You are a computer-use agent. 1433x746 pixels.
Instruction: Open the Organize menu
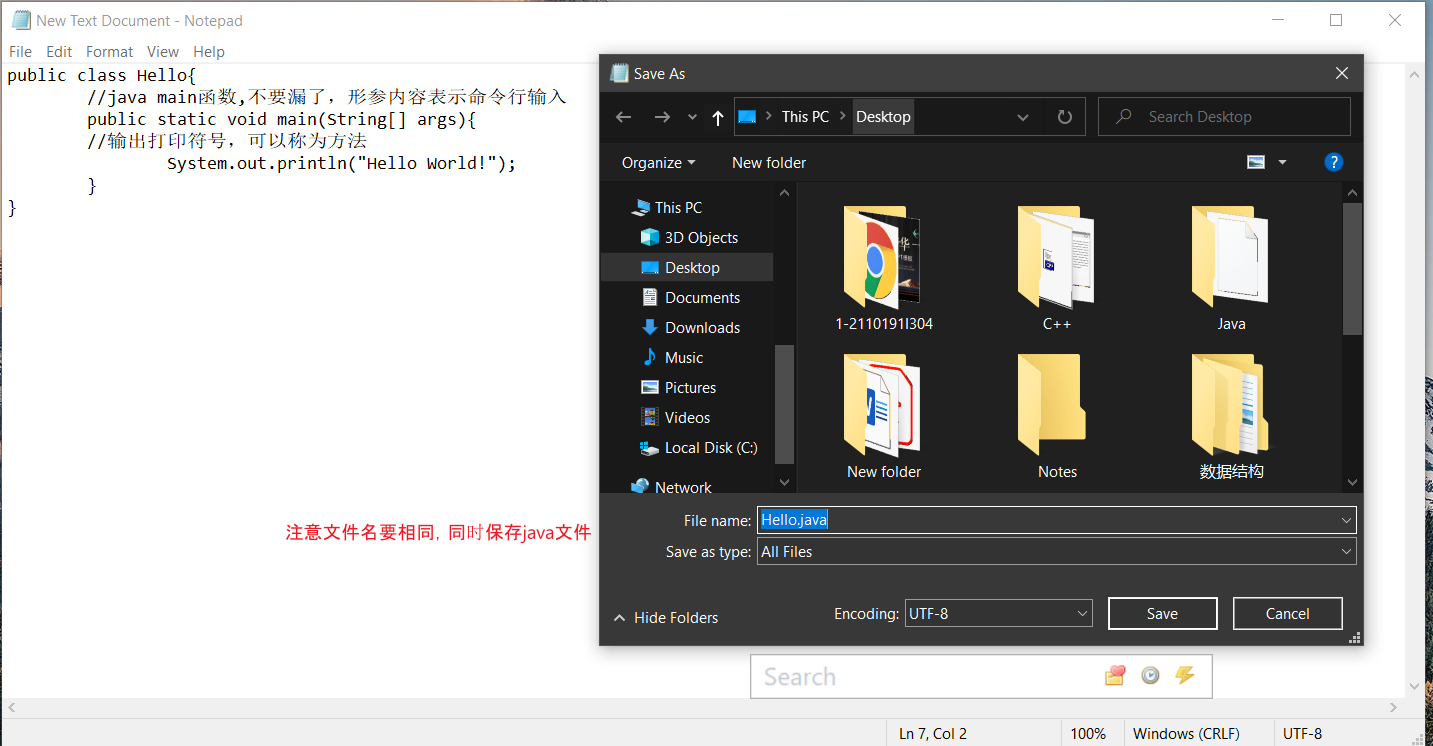pyautogui.click(x=657, y=161)
